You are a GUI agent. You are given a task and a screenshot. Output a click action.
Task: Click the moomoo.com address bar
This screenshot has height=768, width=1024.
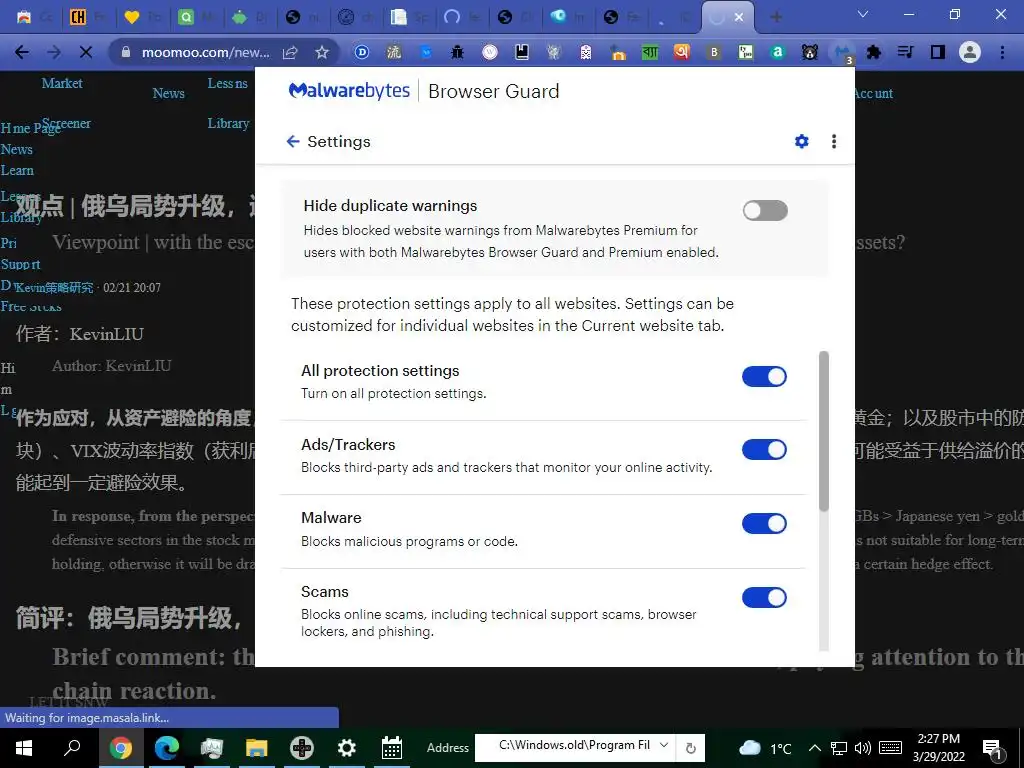coord(205,52)
